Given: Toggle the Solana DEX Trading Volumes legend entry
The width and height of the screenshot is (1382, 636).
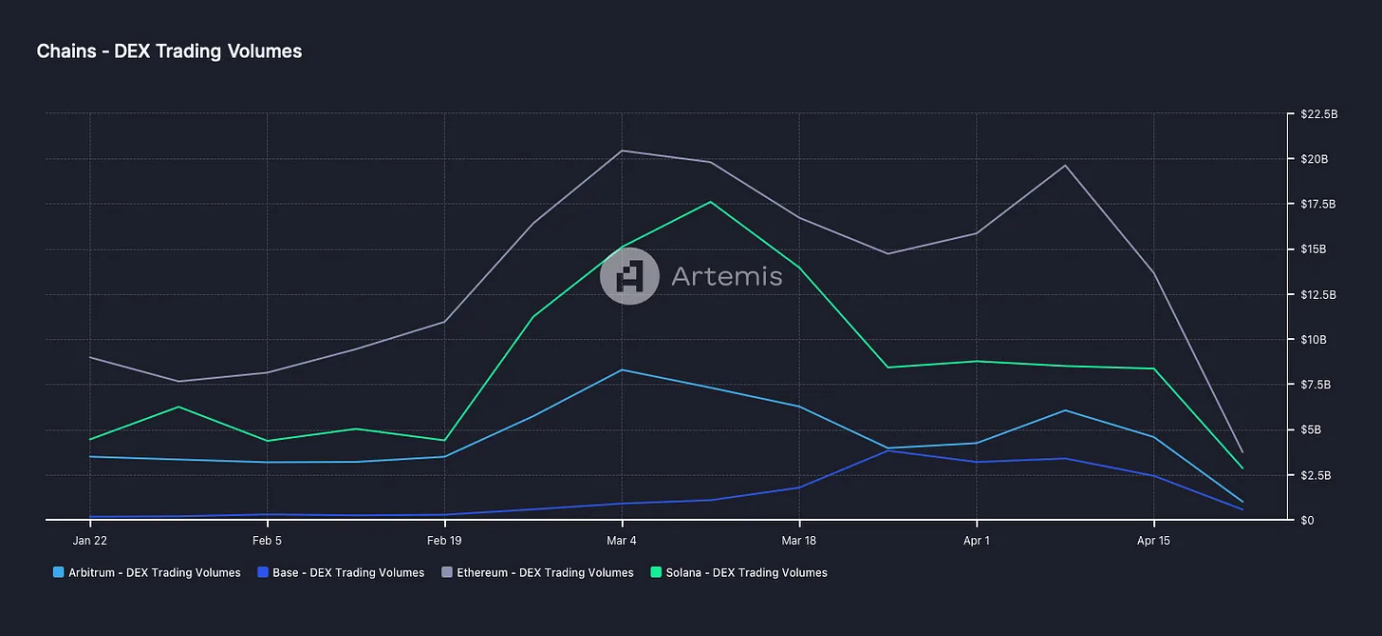Looking at the screenshot, I should (x=739, y=573).
